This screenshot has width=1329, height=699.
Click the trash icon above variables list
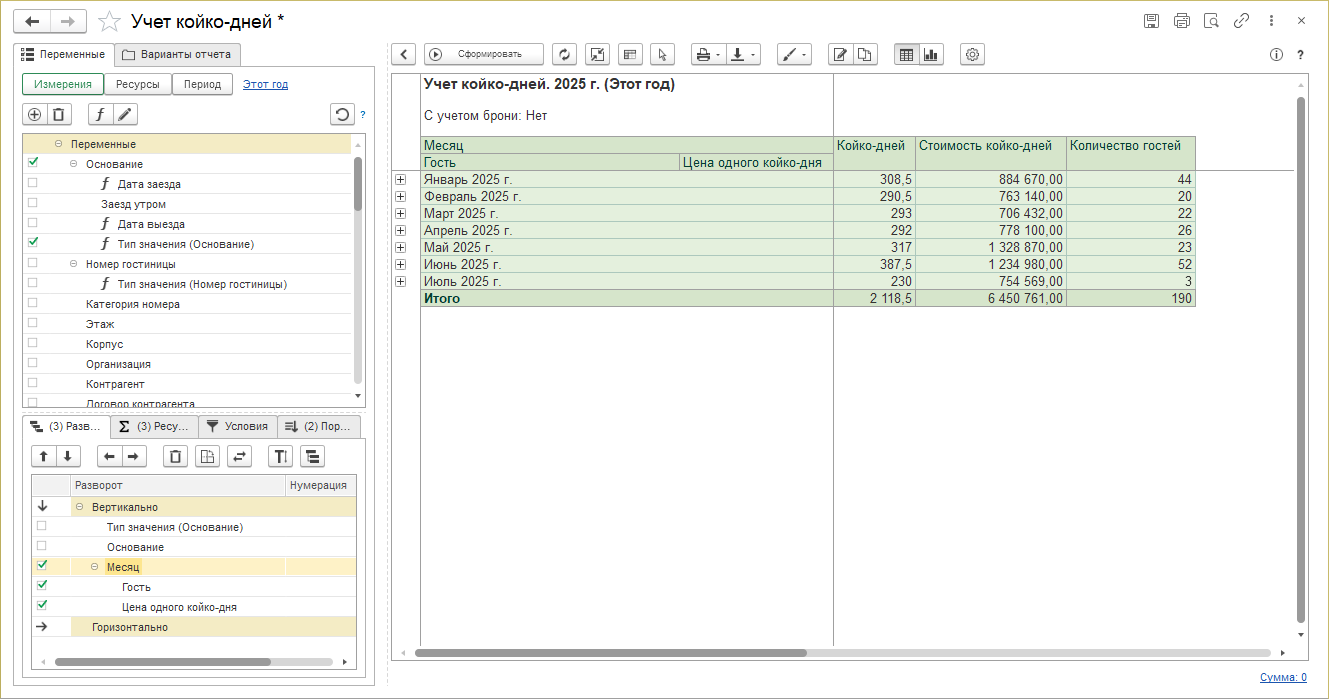coord(59,115)
